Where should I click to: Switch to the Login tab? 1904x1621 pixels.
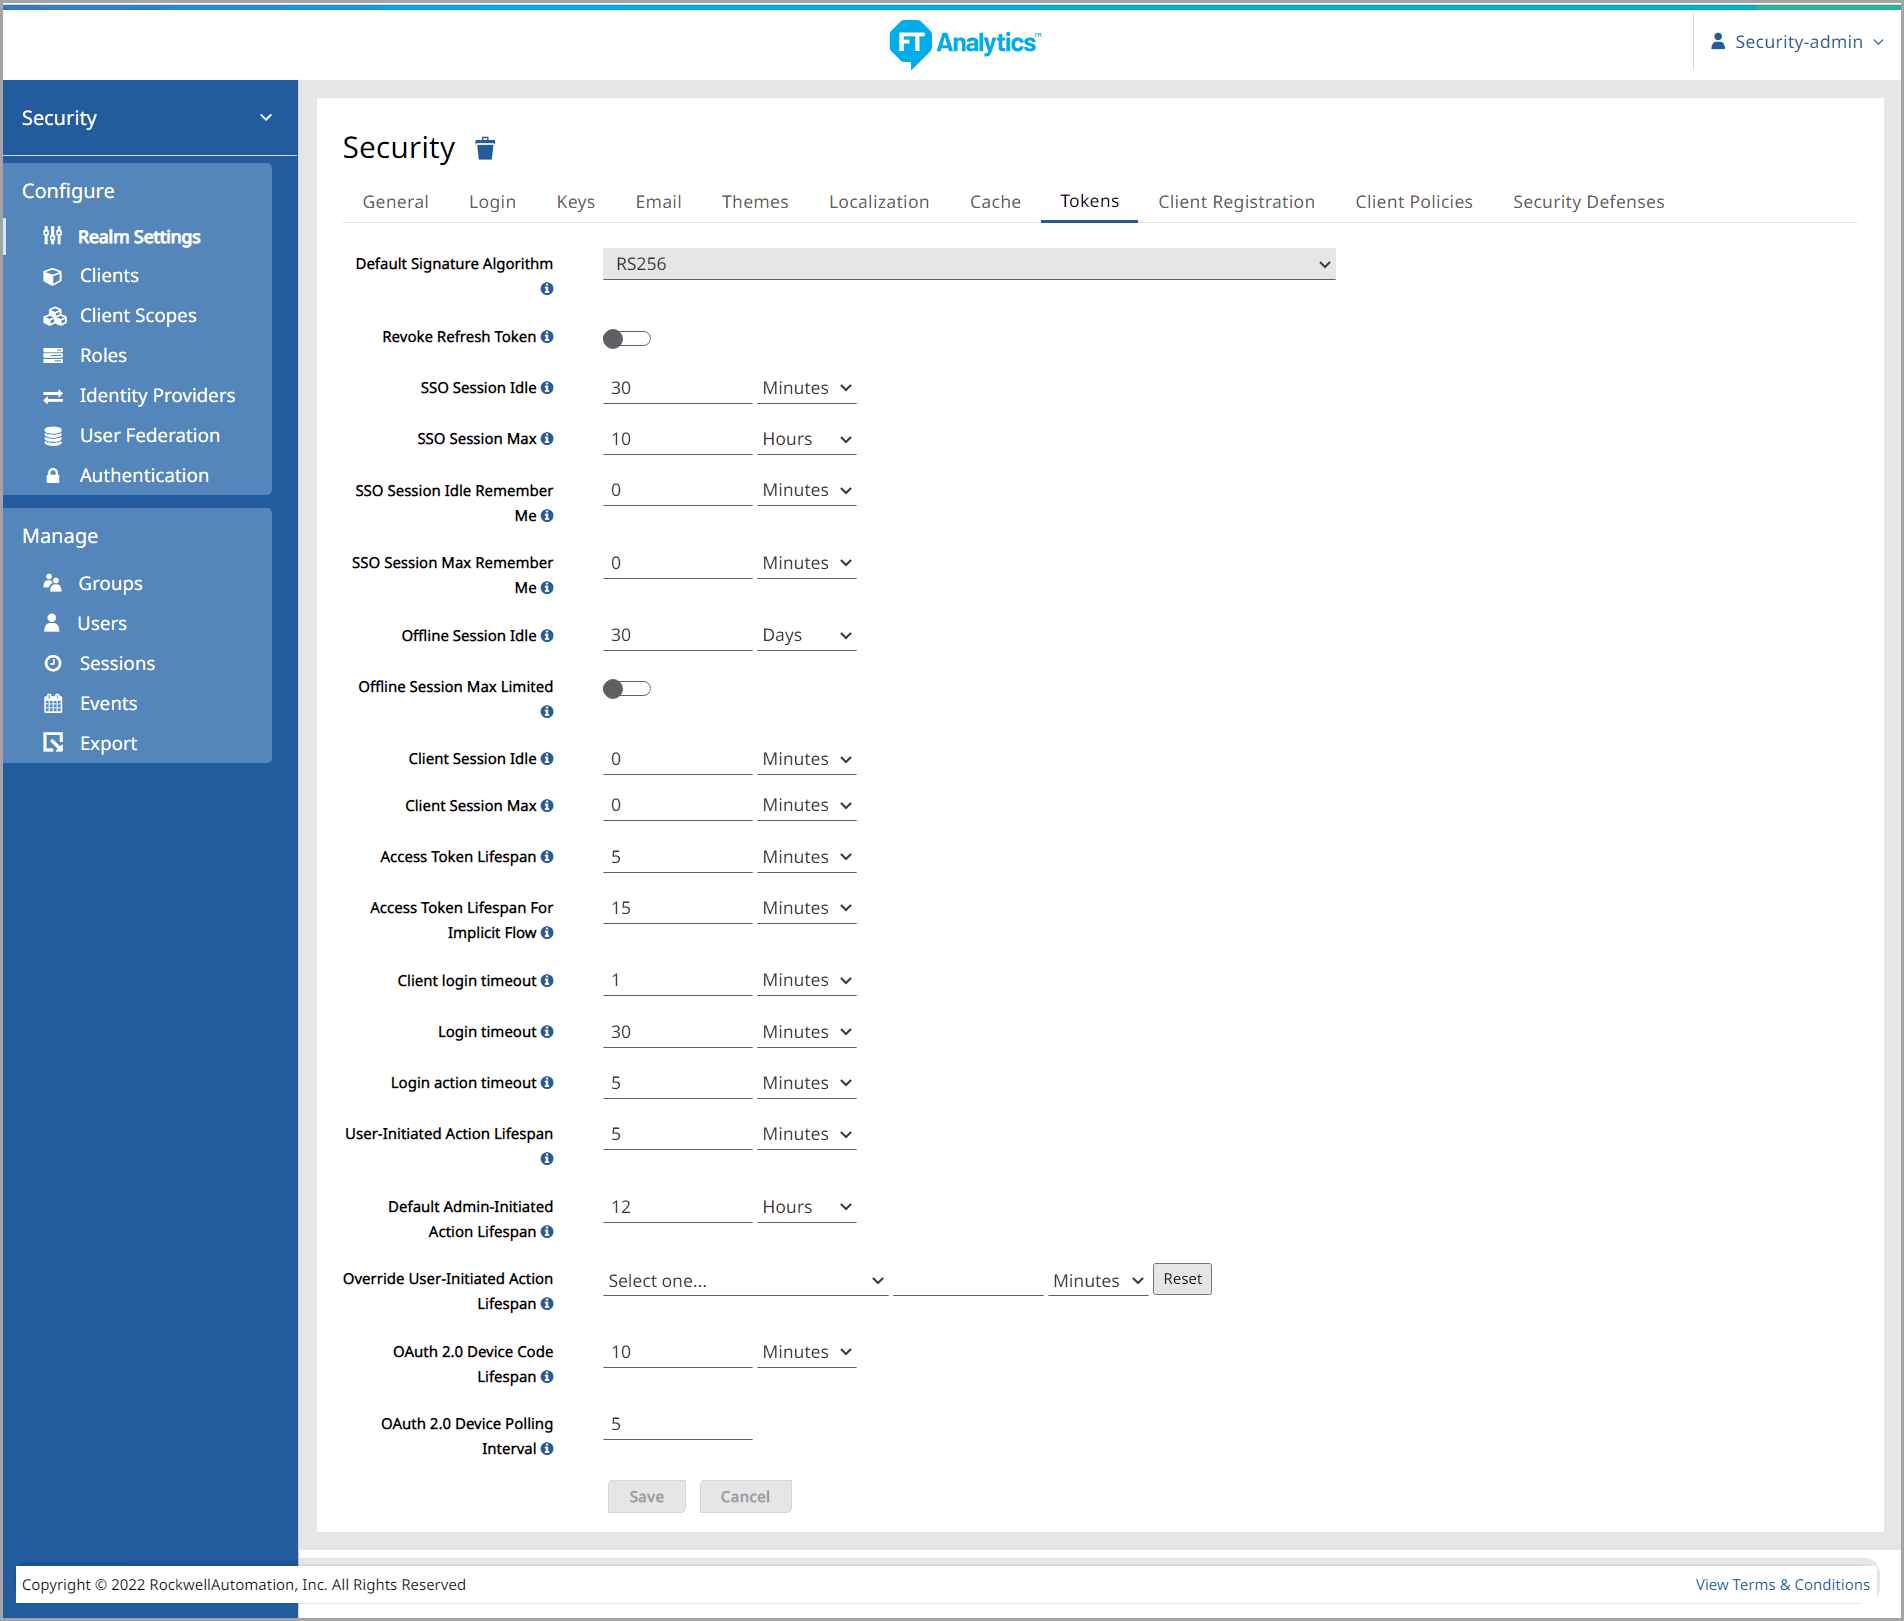[x=493, y=202]
